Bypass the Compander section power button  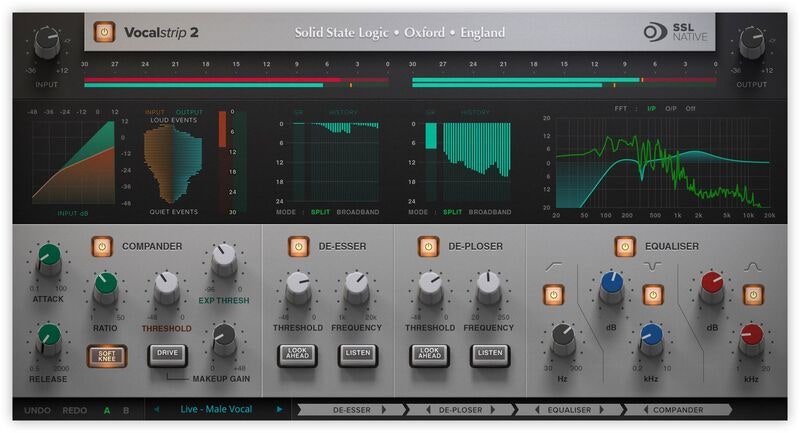point(101,245)
